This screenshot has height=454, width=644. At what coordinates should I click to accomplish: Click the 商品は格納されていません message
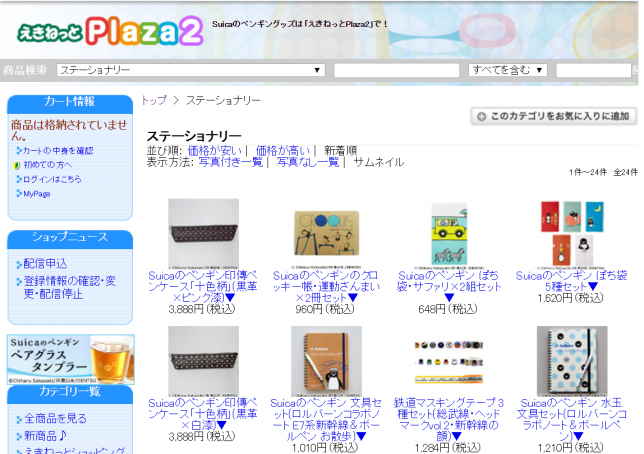[x=69, y=130]
